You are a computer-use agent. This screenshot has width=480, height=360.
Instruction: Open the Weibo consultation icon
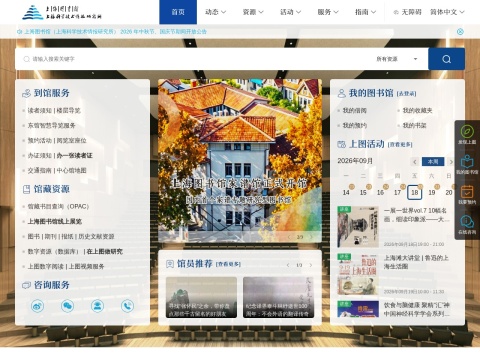tap(37, 306)
